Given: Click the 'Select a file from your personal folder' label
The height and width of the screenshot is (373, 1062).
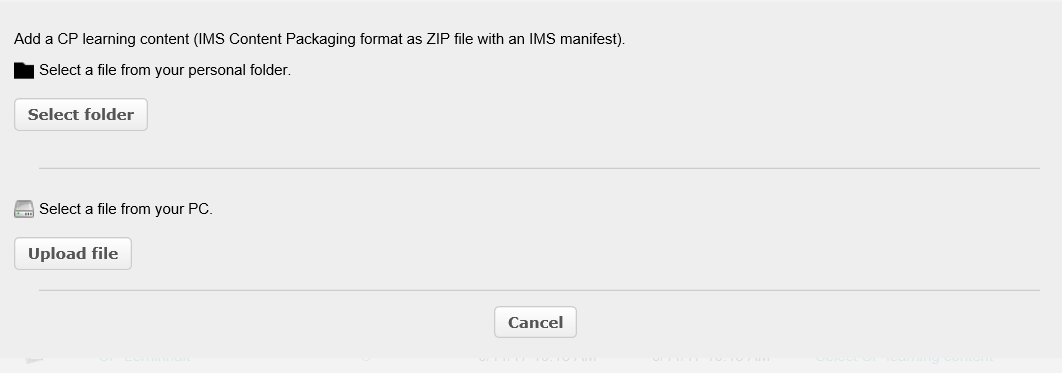Looking at the screenshot, I should [165, 70].
